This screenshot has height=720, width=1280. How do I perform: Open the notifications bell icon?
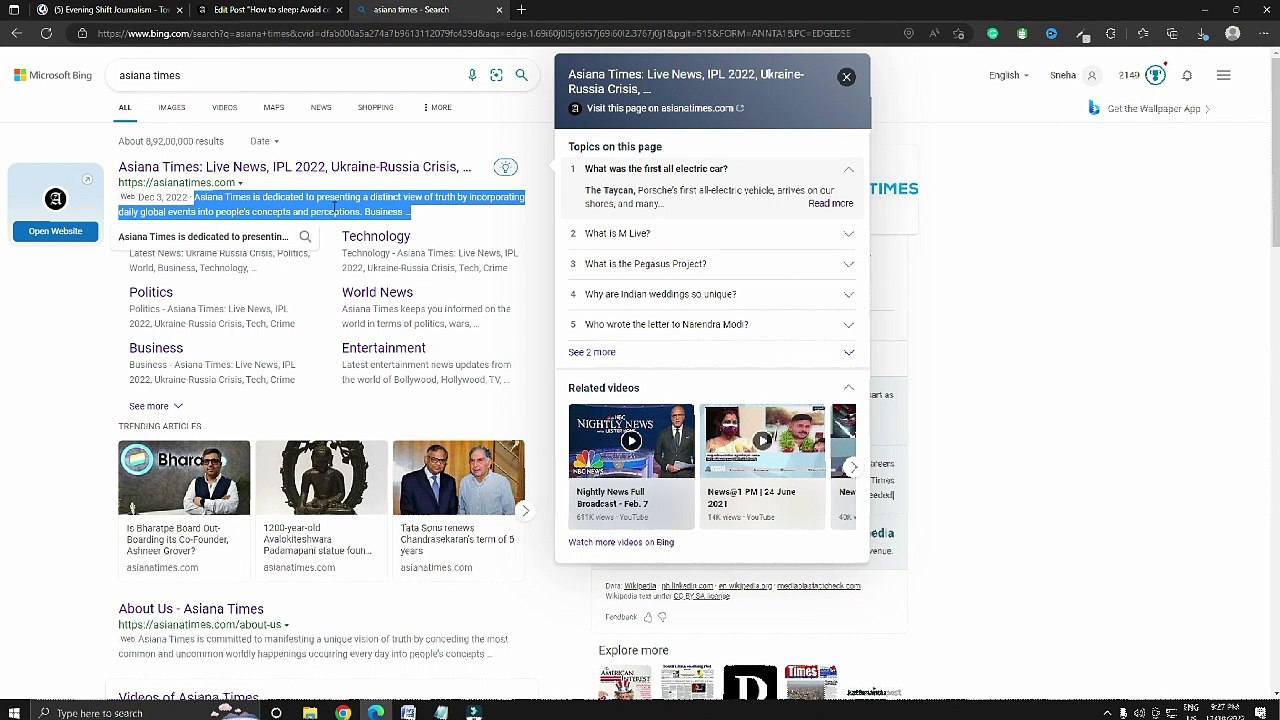point(1187,75)
